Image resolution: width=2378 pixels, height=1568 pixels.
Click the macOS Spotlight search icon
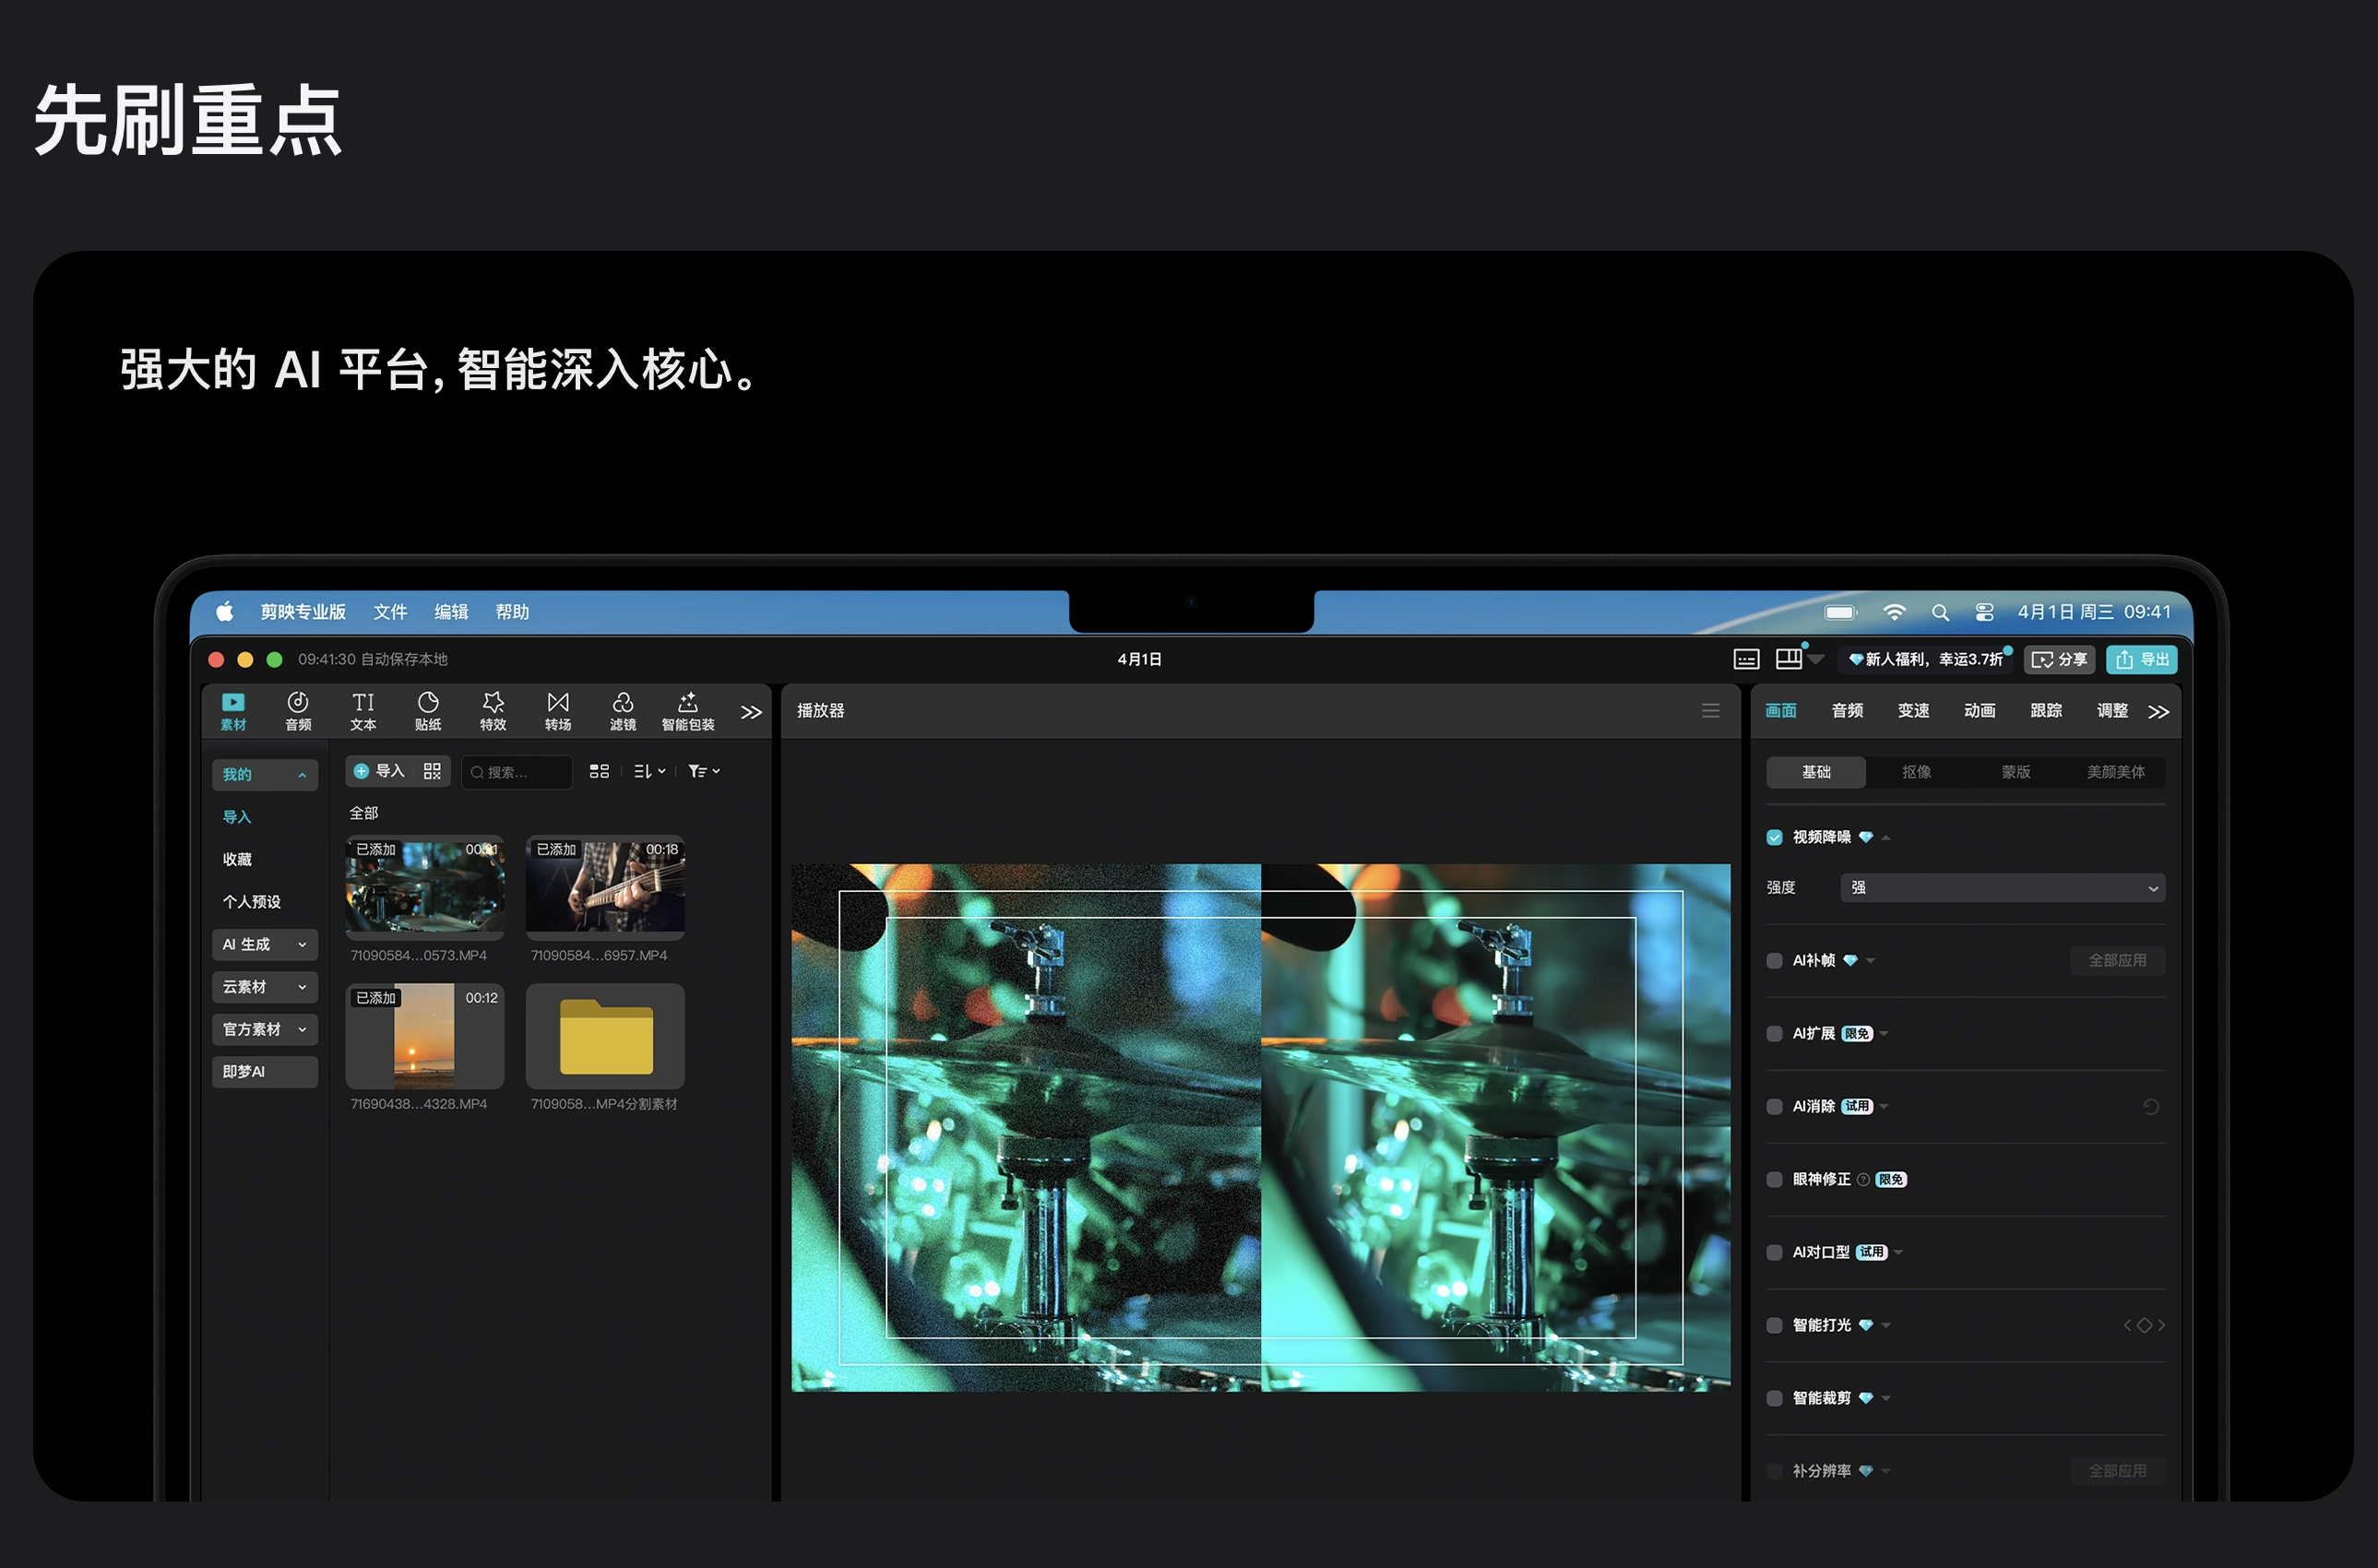pos(1940,612)
